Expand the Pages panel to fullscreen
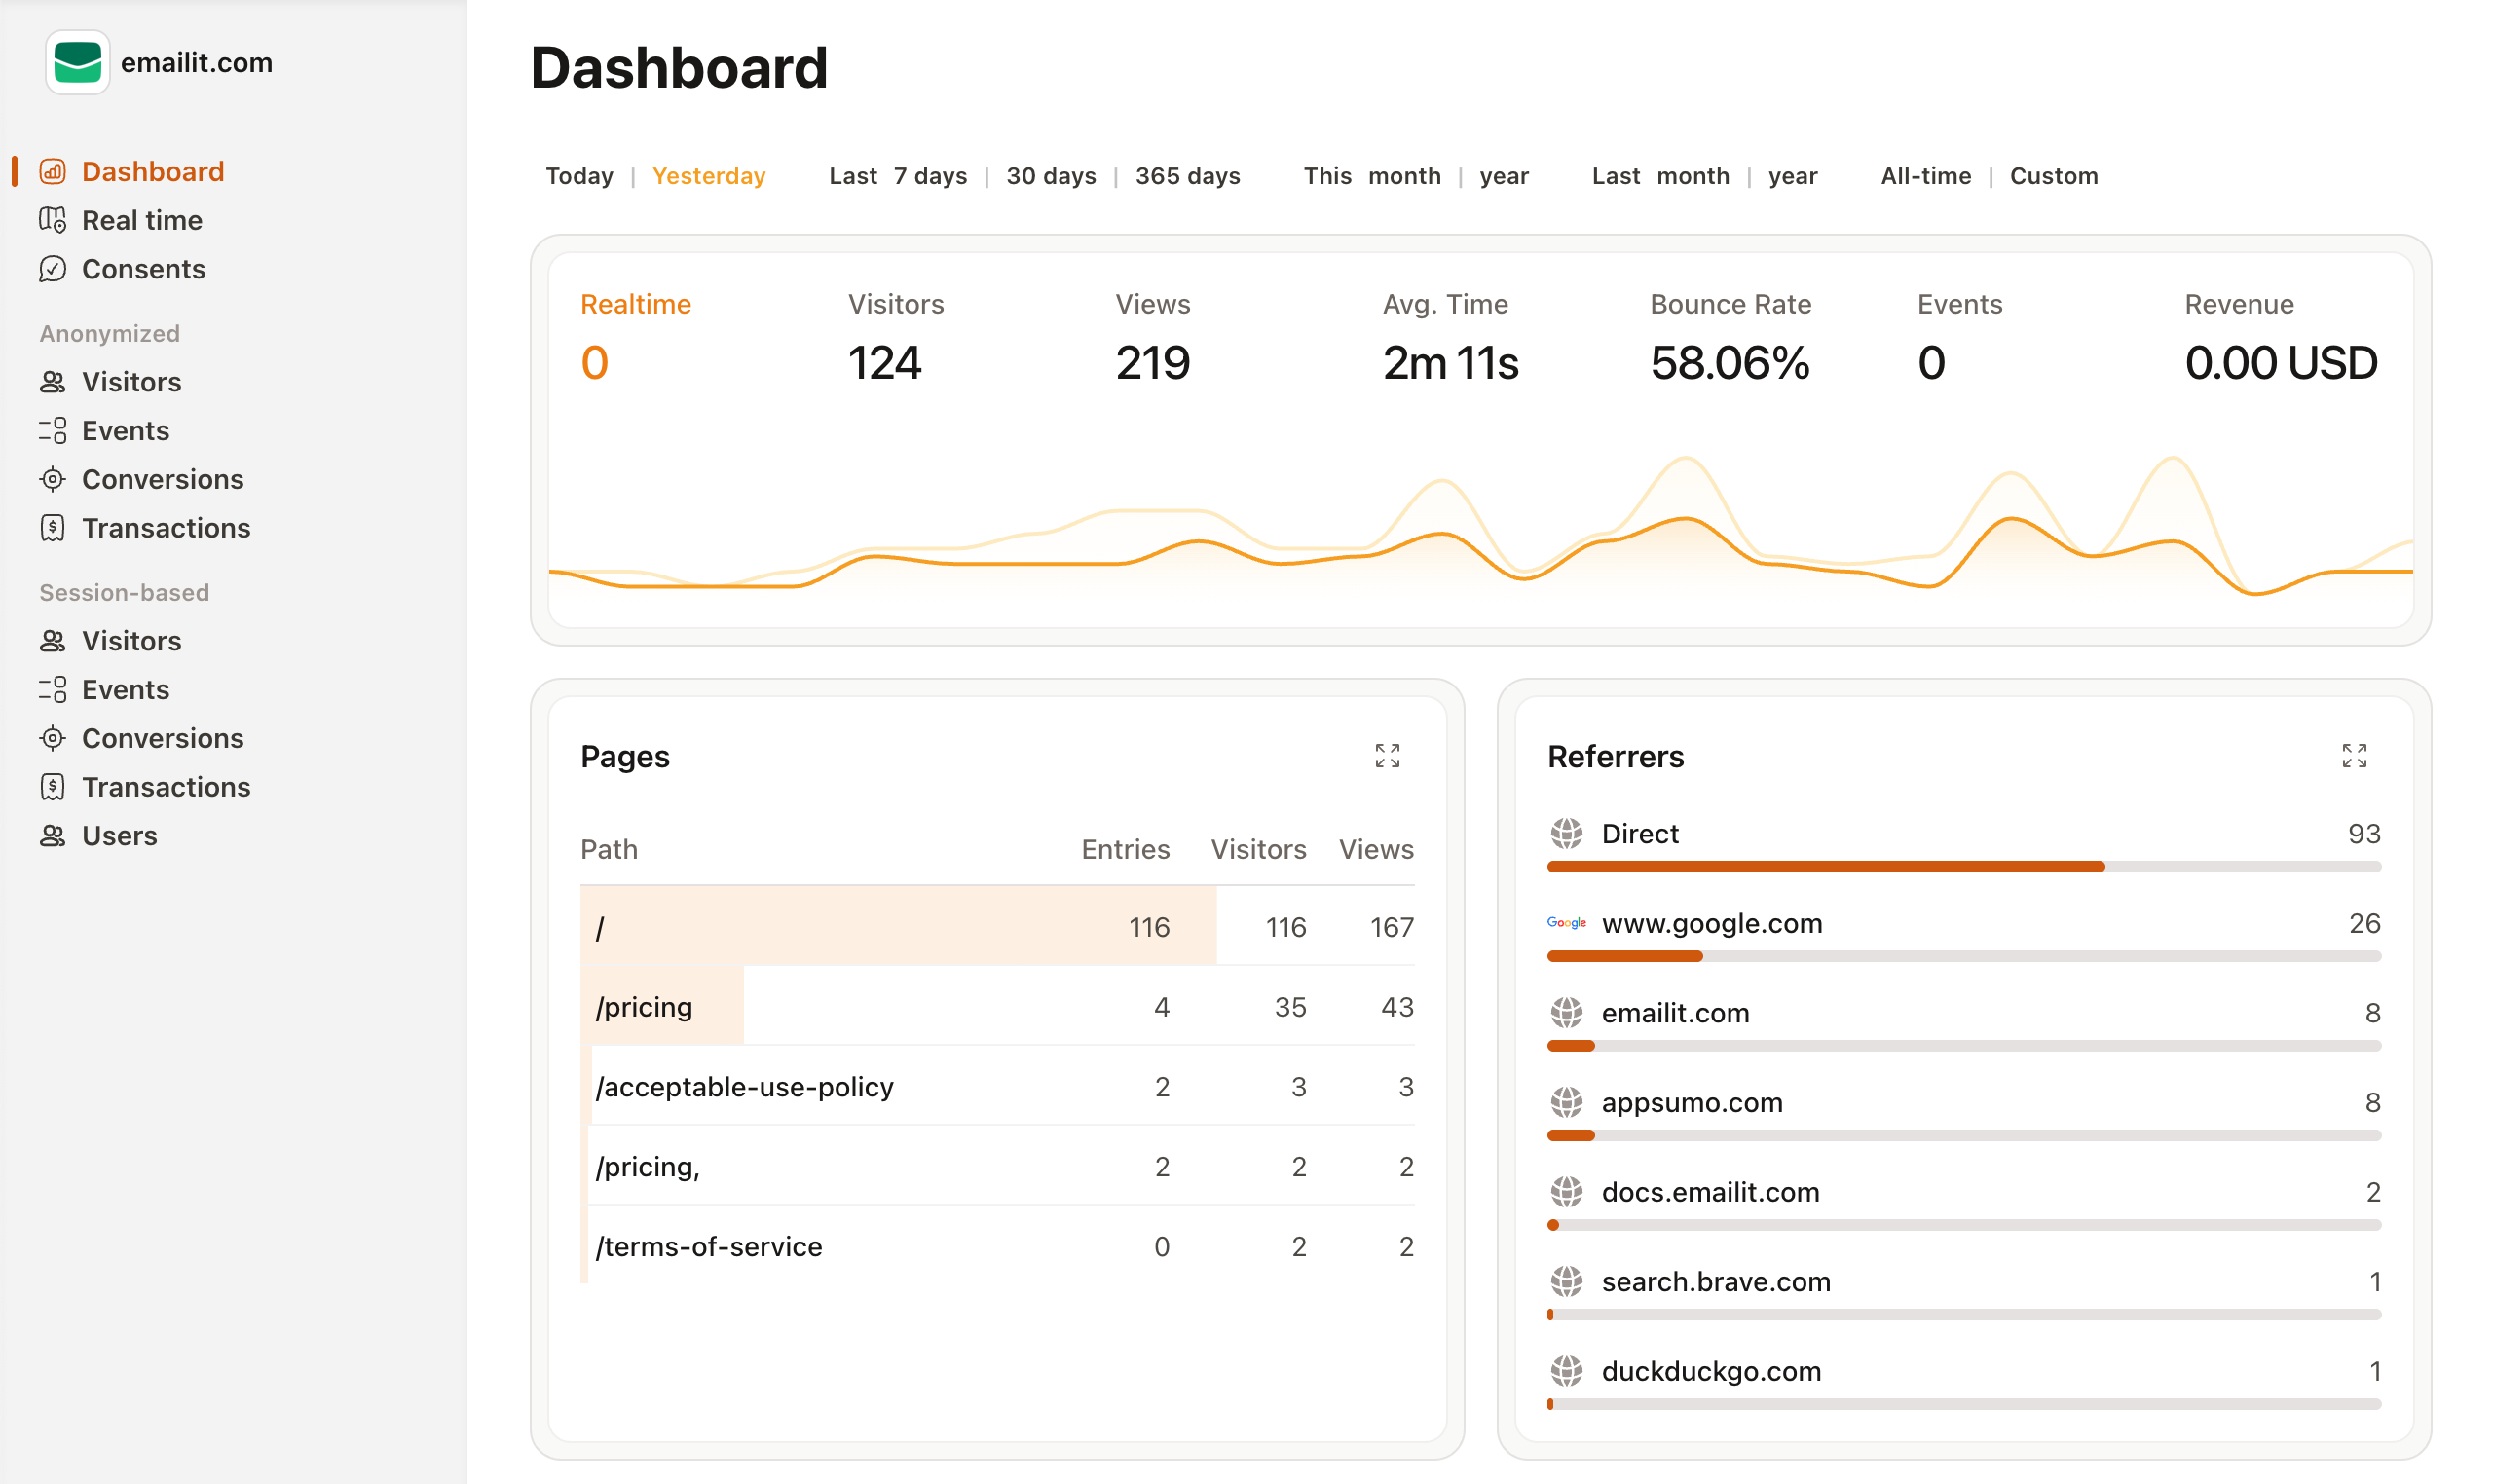This screenshot has height=1484, width=2493. point(1389,756)
